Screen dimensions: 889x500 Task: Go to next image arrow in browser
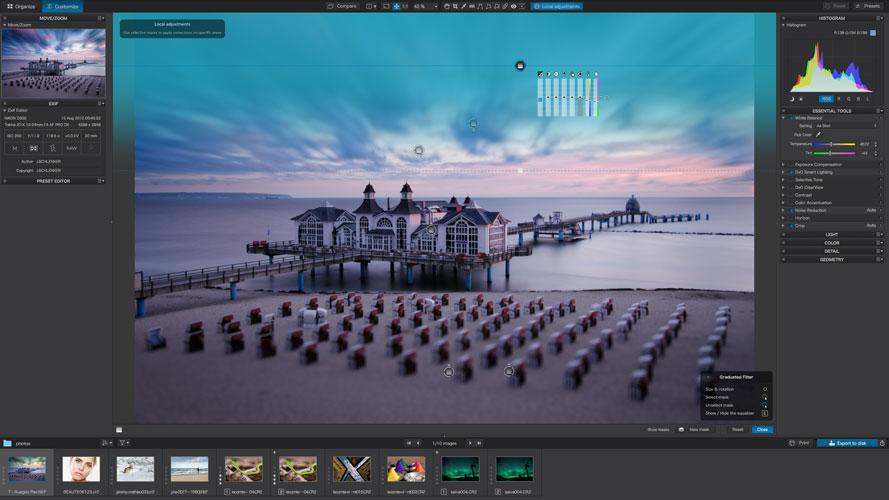coord(470,442)
